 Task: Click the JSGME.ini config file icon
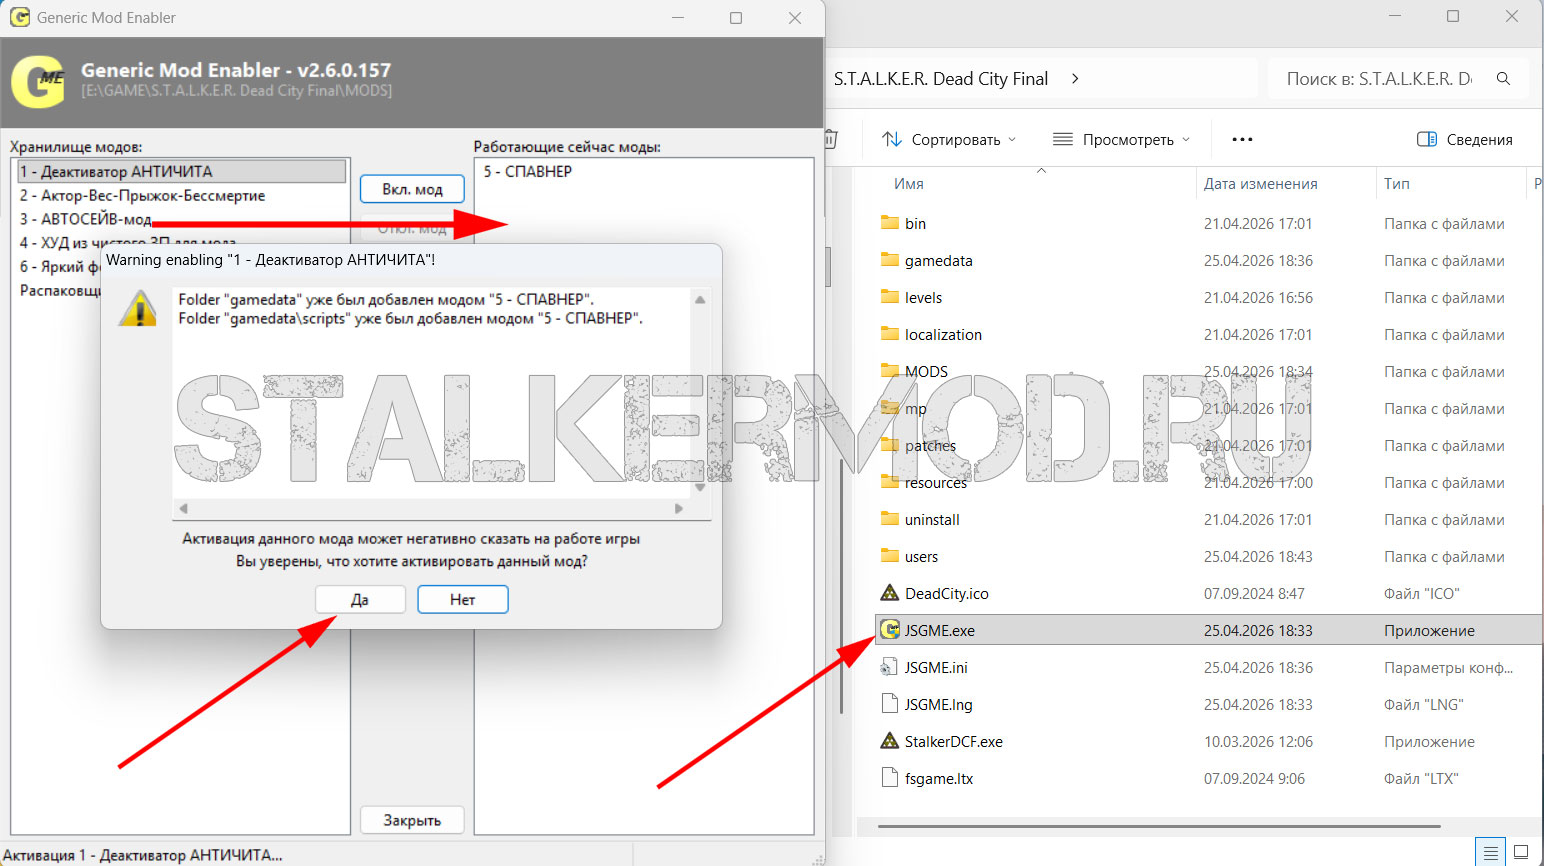(x=889, y=667)
